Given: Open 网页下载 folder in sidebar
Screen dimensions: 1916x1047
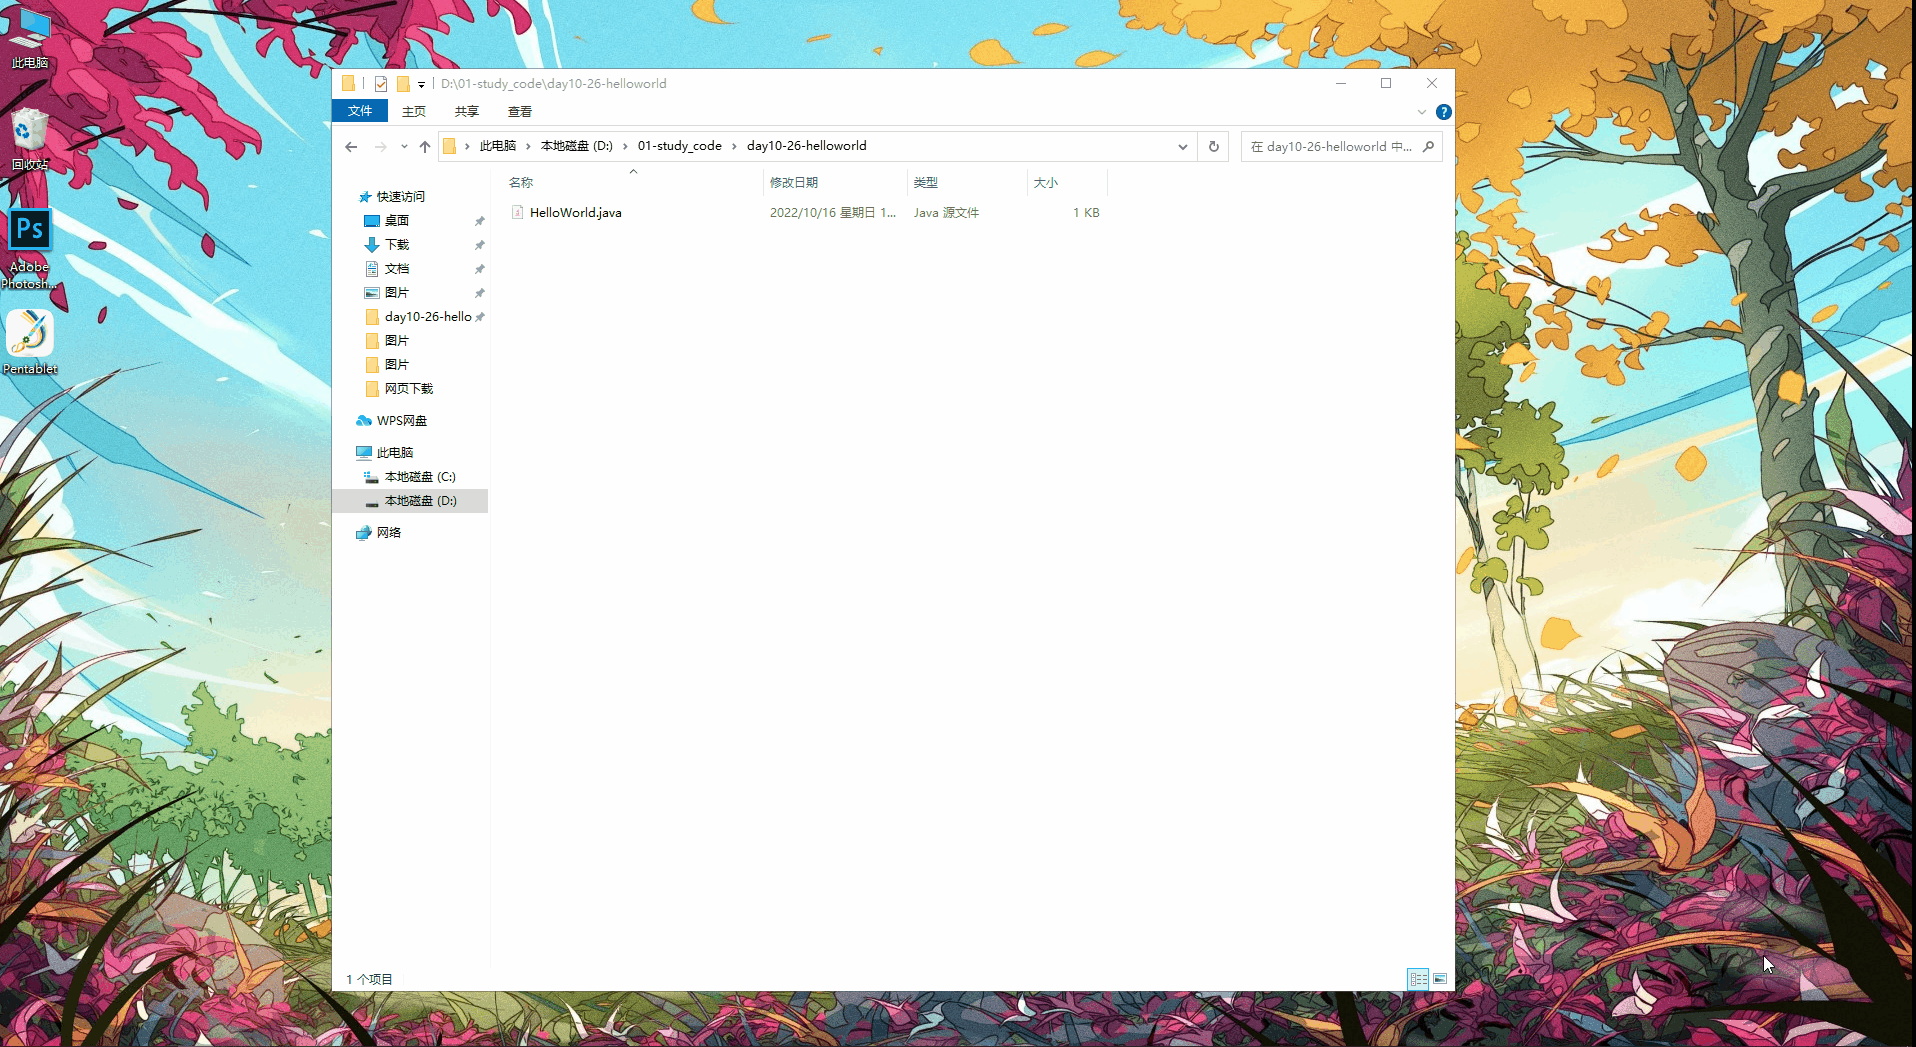Looking at the screenshot, I should pyautogui.click(x=408, y=389).
